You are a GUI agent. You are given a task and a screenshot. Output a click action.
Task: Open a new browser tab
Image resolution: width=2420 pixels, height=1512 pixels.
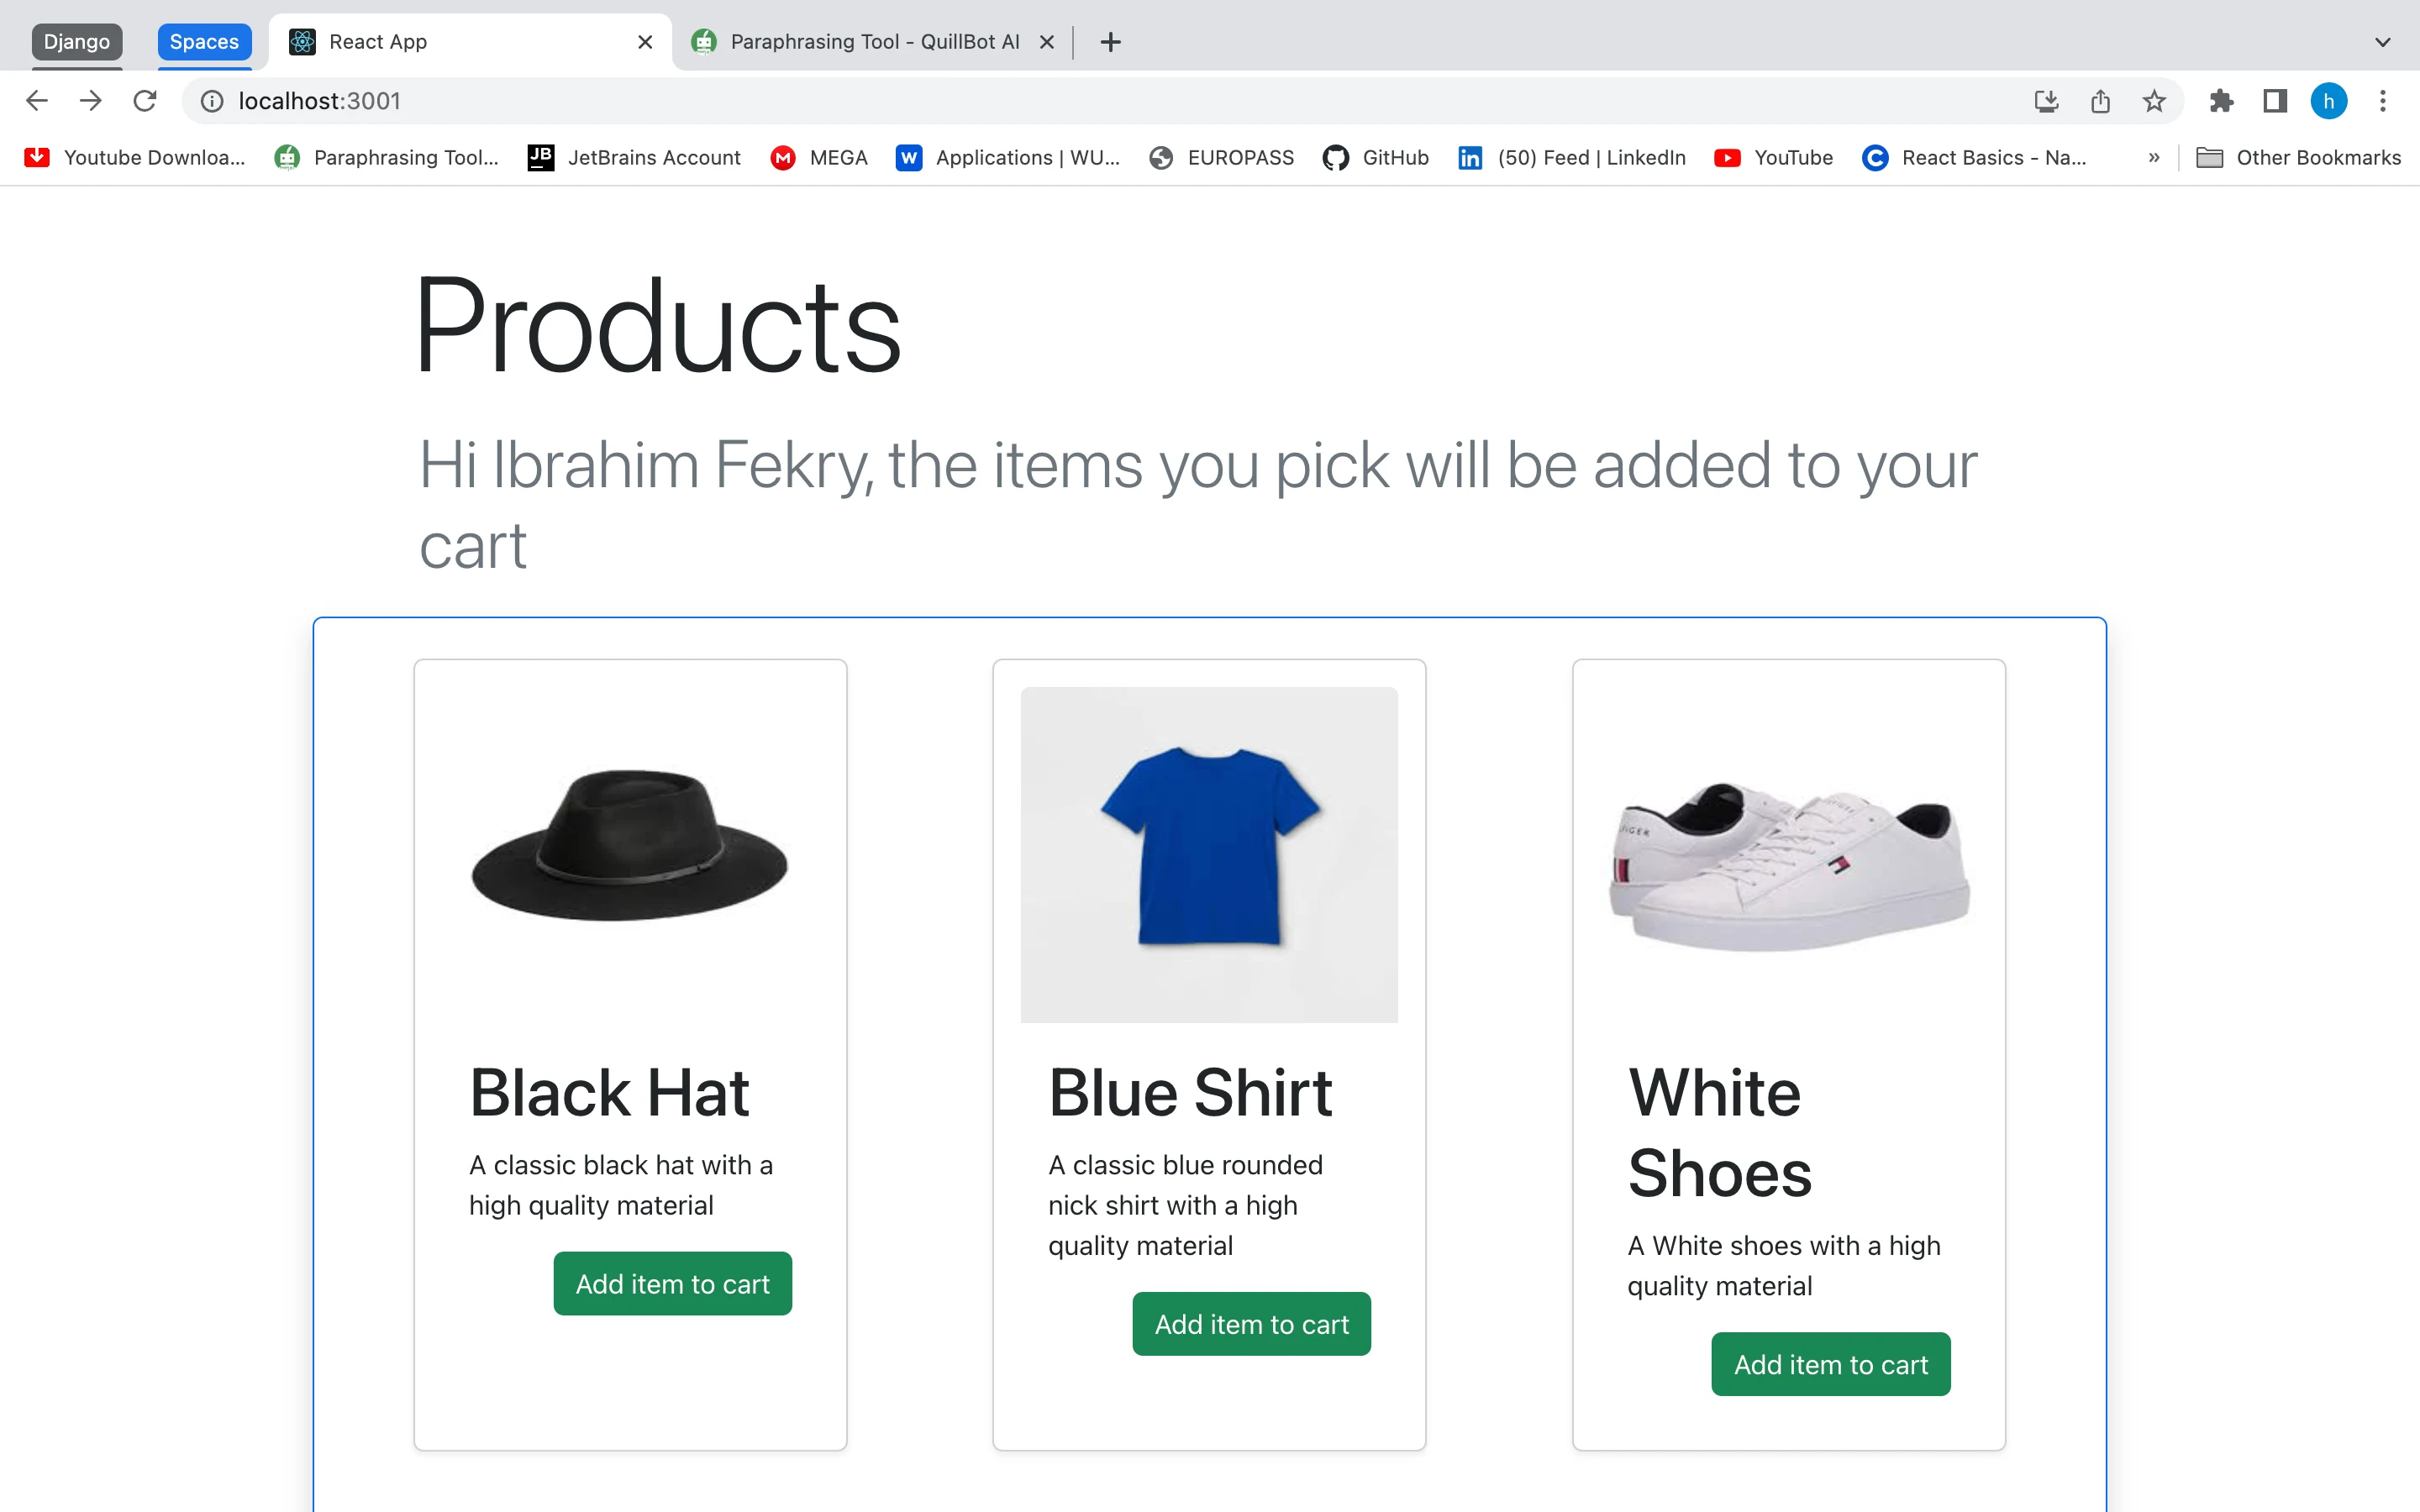coord(1110,42)
